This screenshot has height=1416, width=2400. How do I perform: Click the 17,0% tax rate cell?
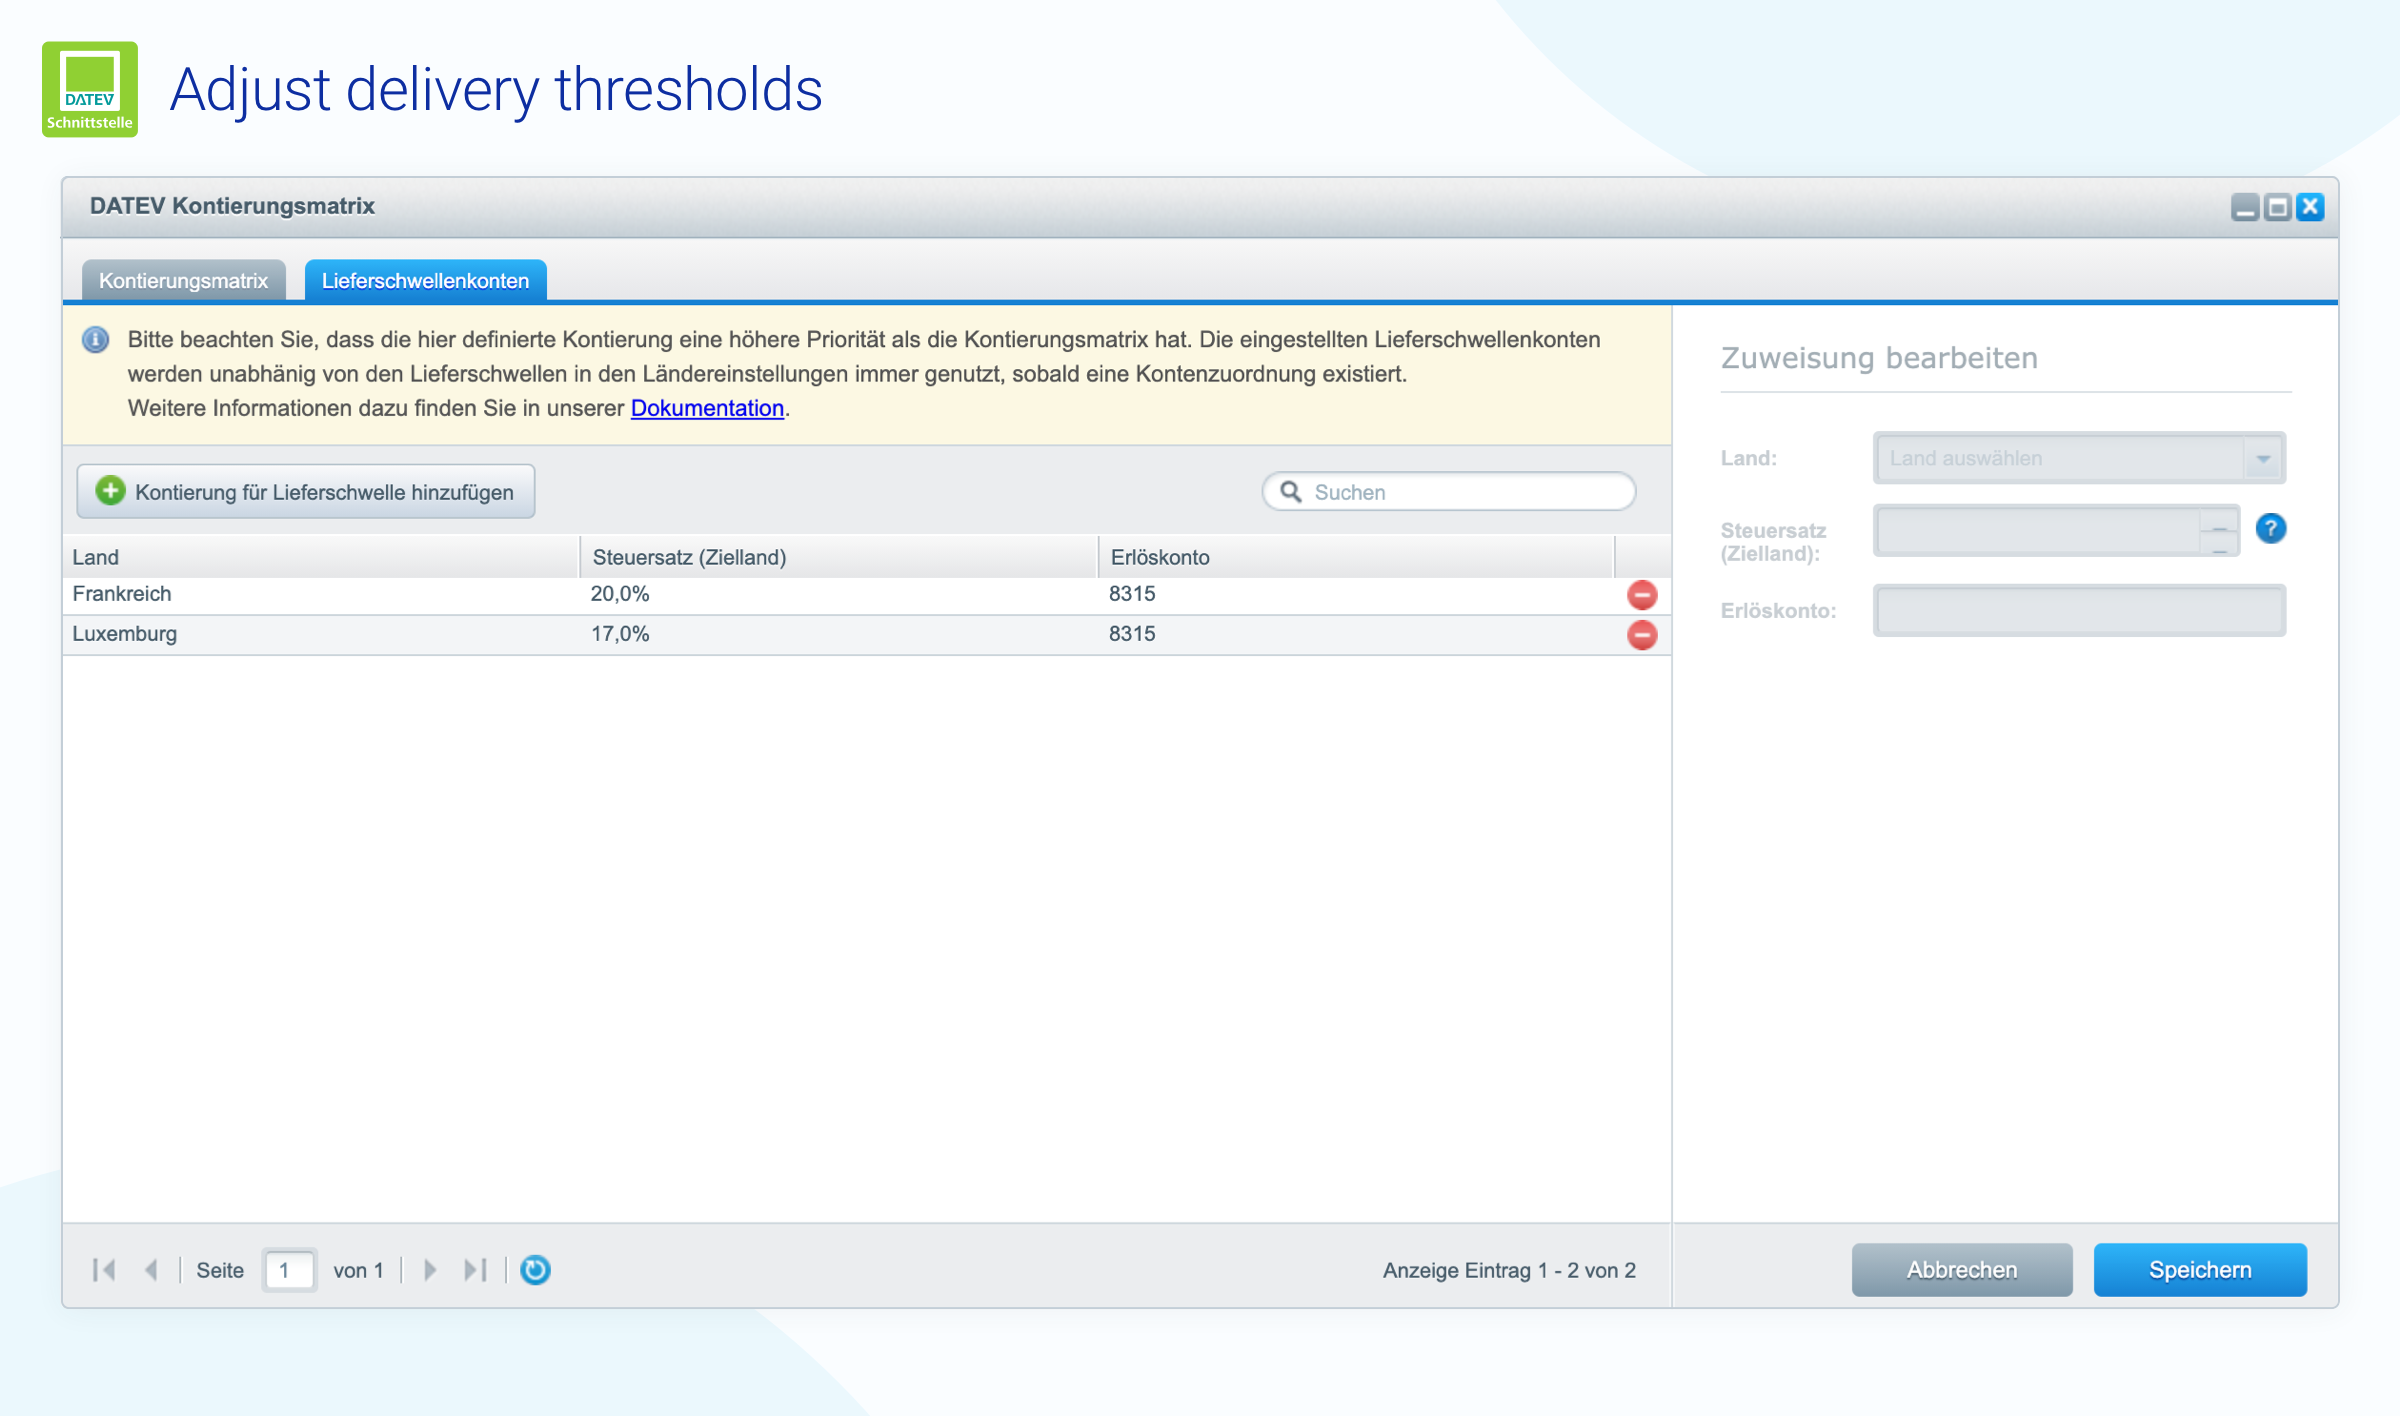[620, 634]
